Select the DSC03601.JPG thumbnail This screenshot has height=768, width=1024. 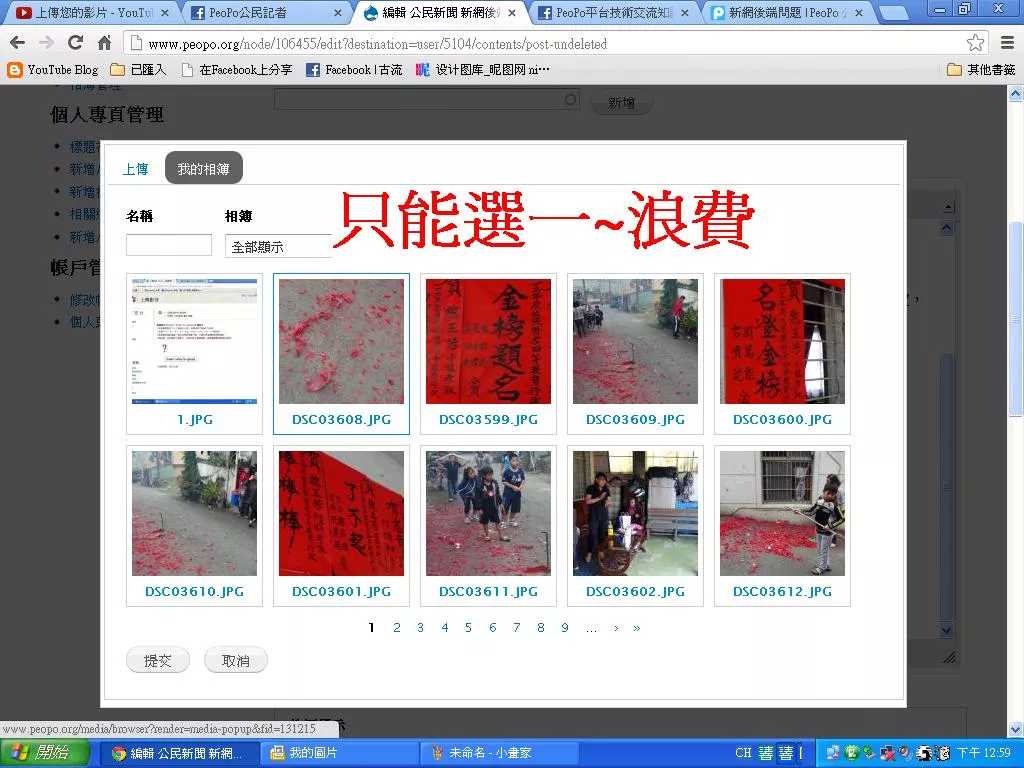coord(342,526)
